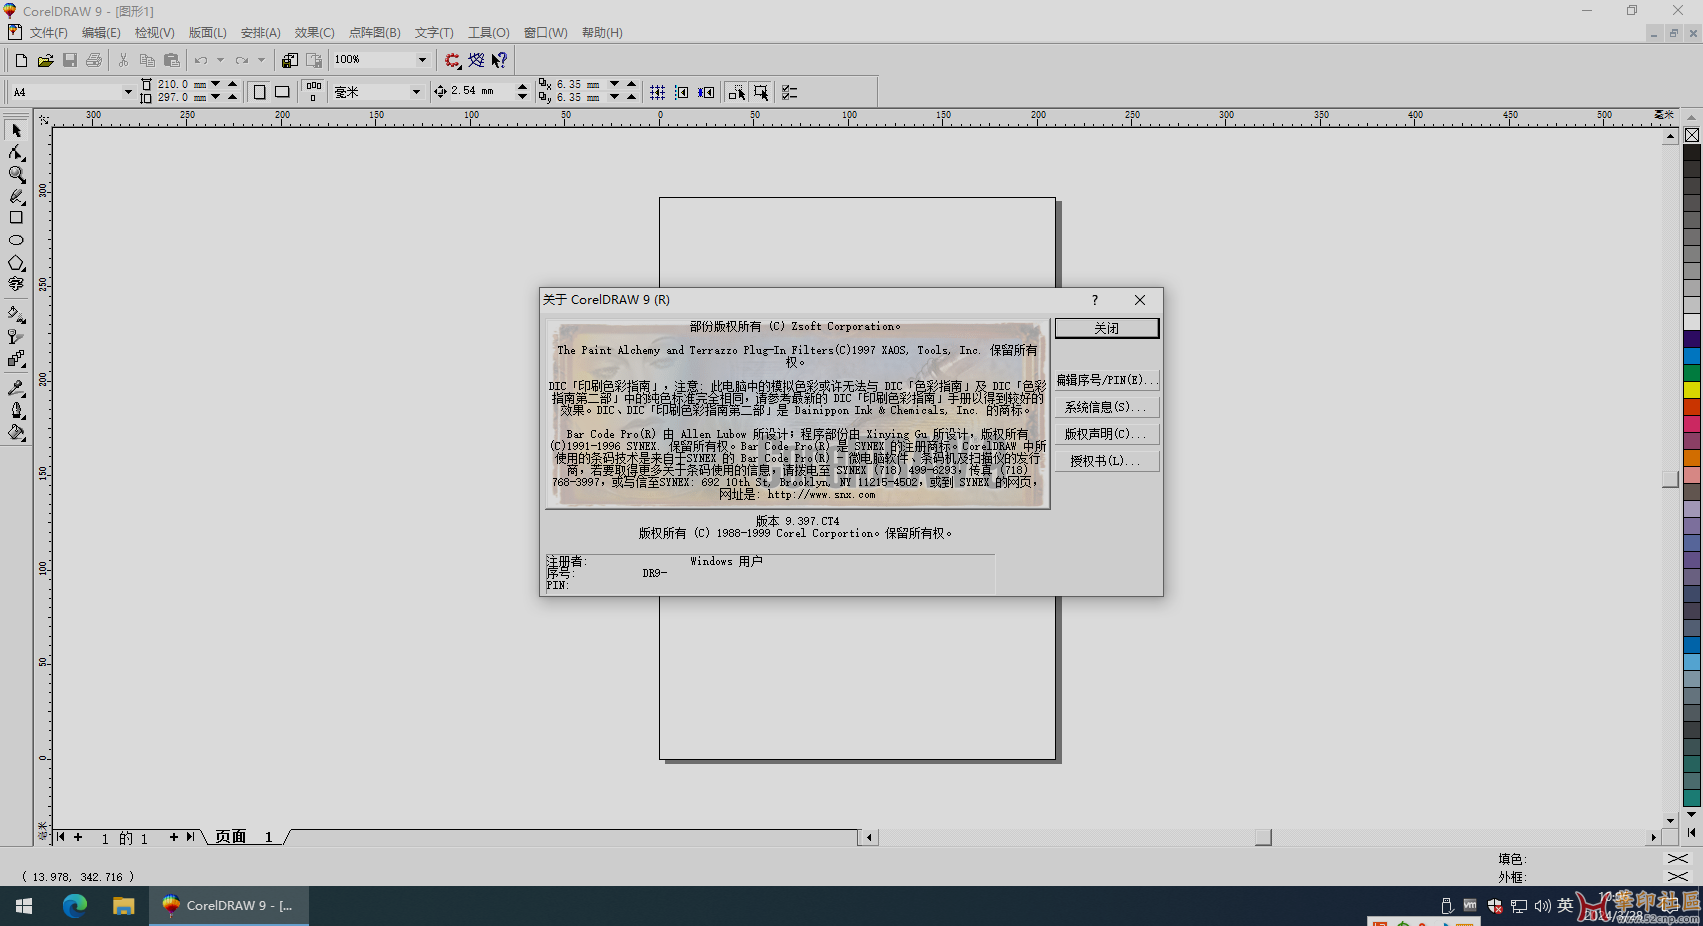Click the Paste clipboard icon
This screenshot has height=926, width=1703.
pyautogui.click(x=171, y=60)
